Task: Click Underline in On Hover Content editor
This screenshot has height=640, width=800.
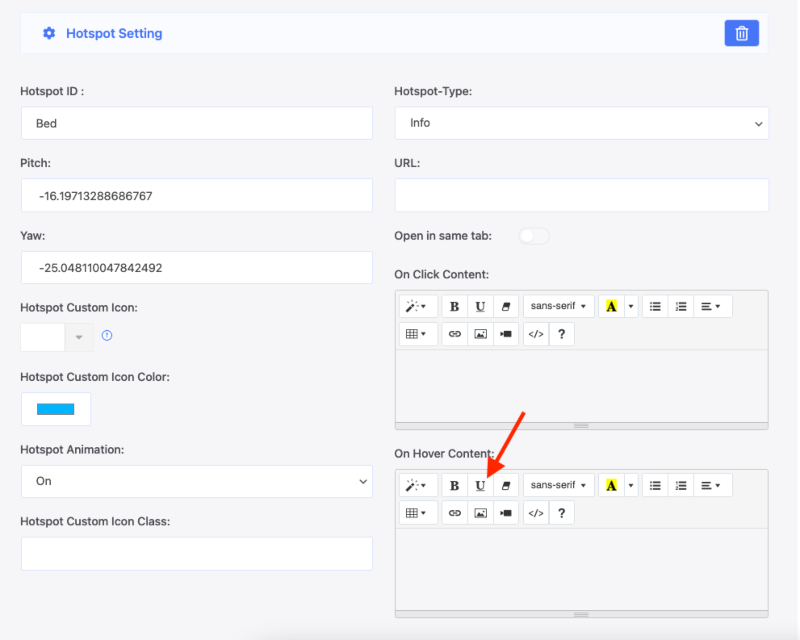Action: 480,485
